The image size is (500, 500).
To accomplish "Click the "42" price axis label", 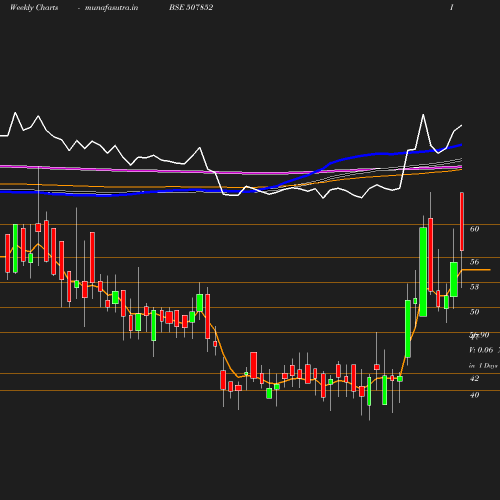I will (x=474, y=379).
